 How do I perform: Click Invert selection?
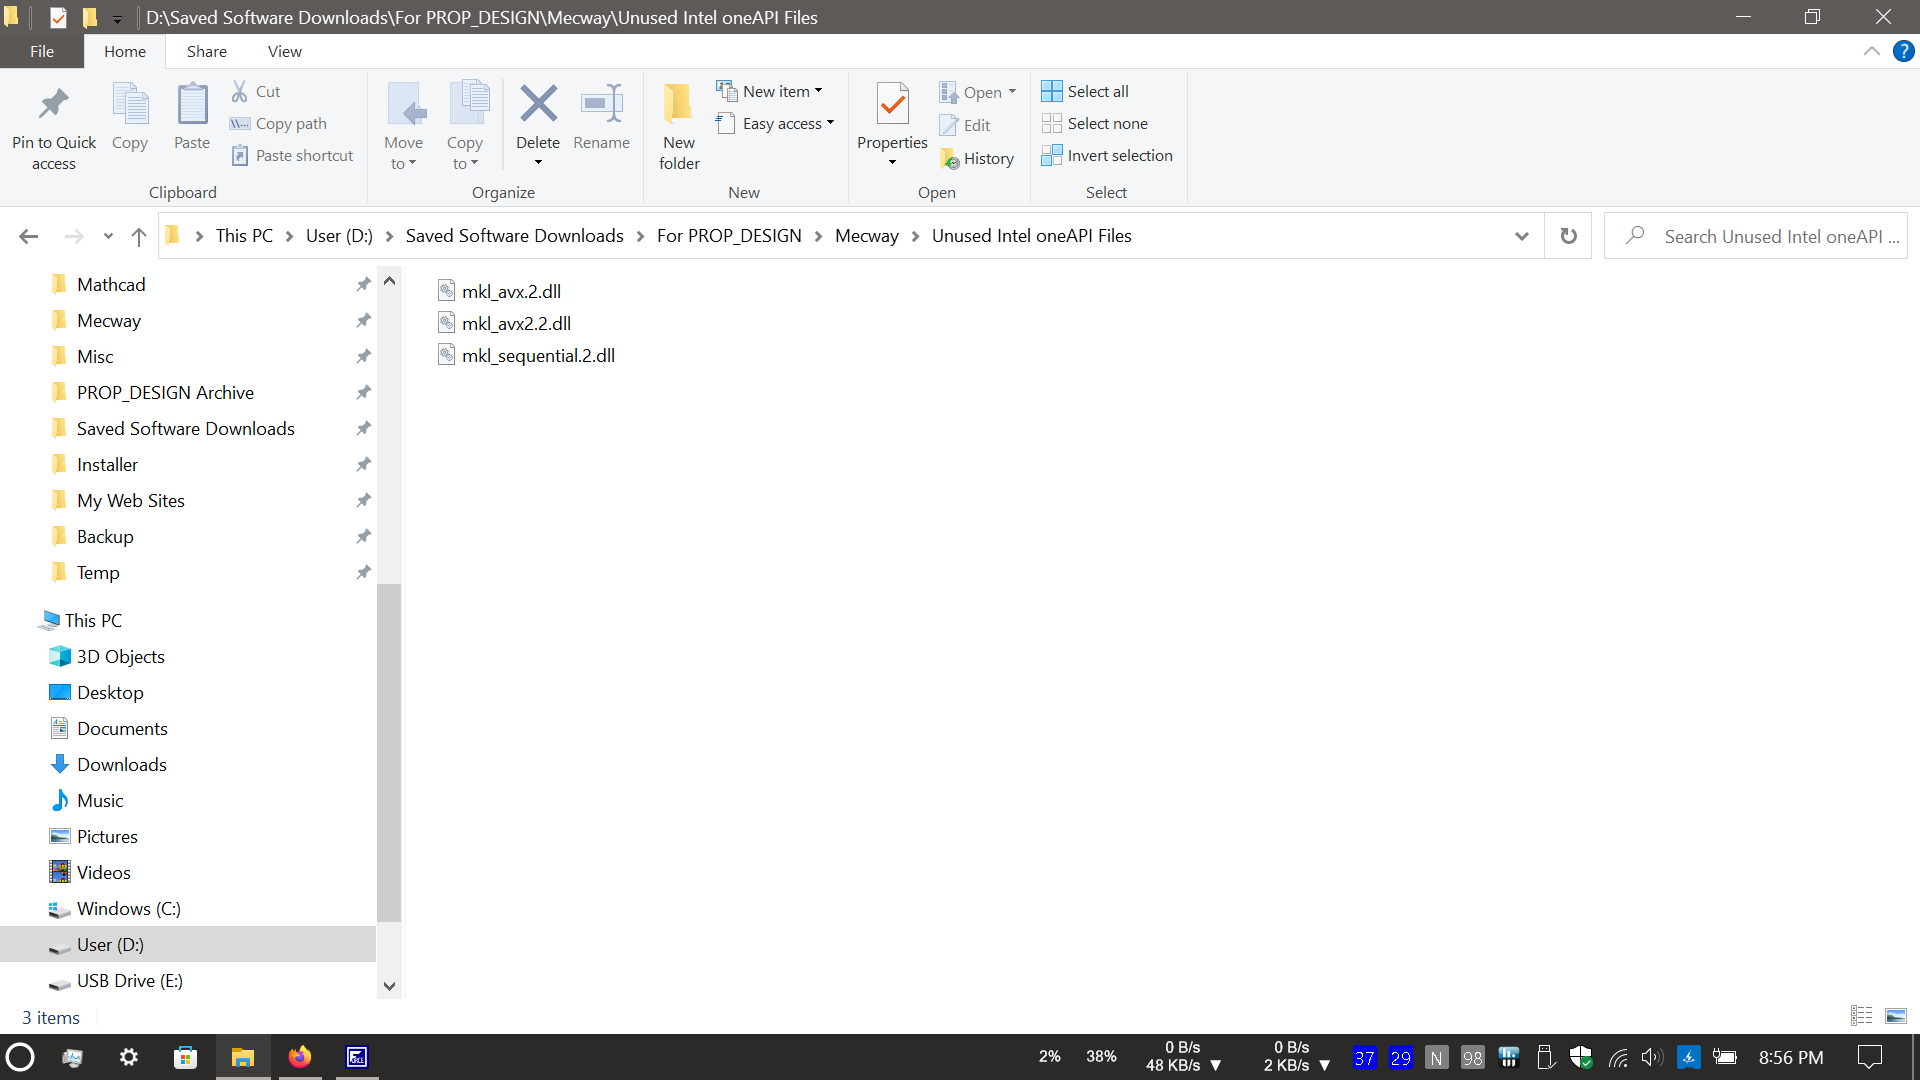[x=1107, y=155]
